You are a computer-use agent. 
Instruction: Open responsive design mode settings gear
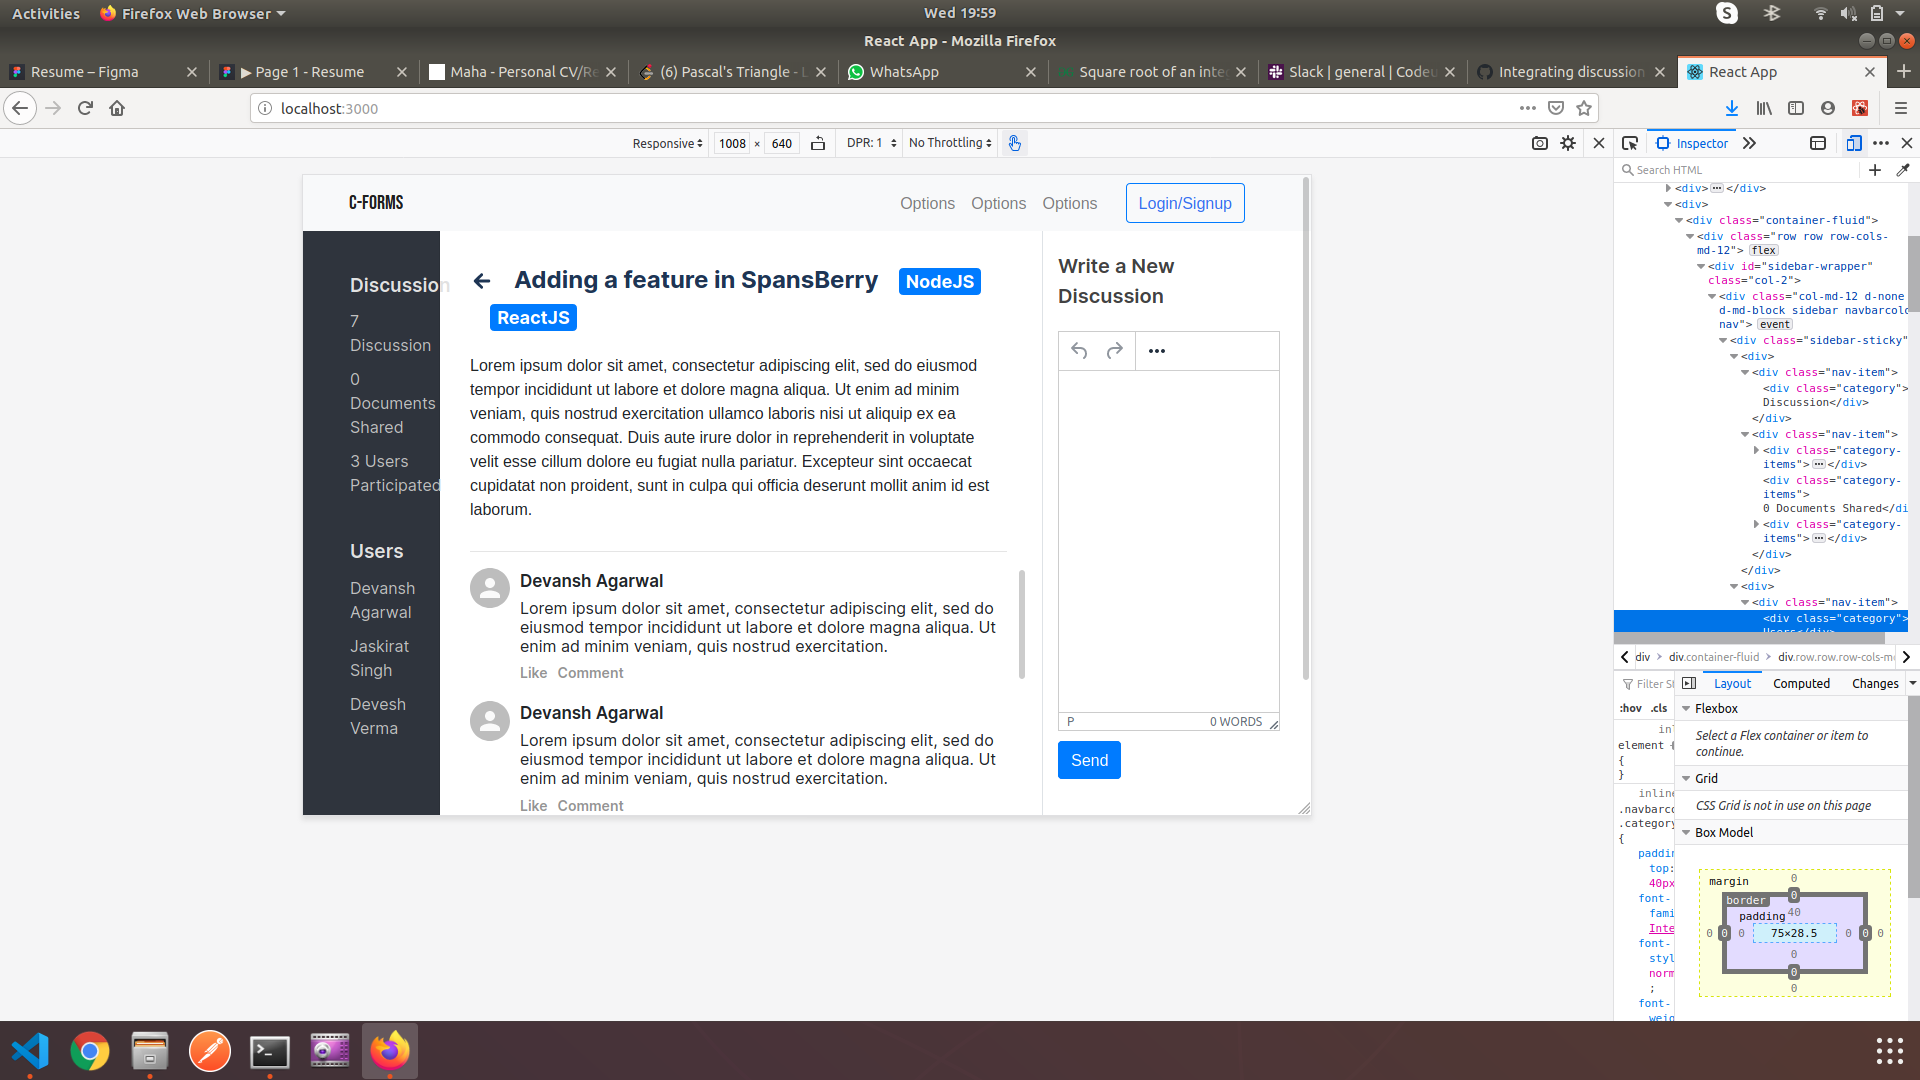1568,143
